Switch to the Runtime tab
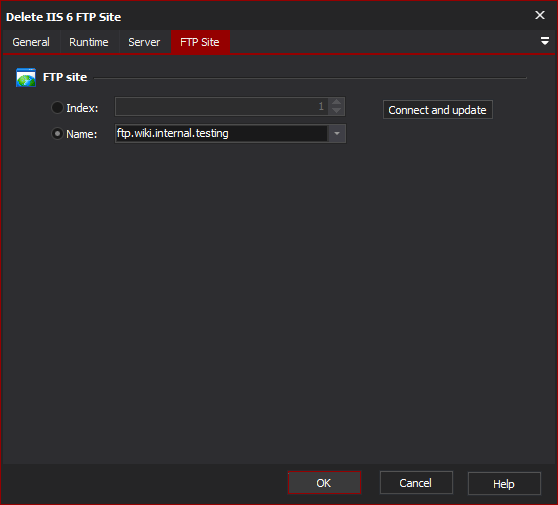558x505 pixels. point(89,42)
